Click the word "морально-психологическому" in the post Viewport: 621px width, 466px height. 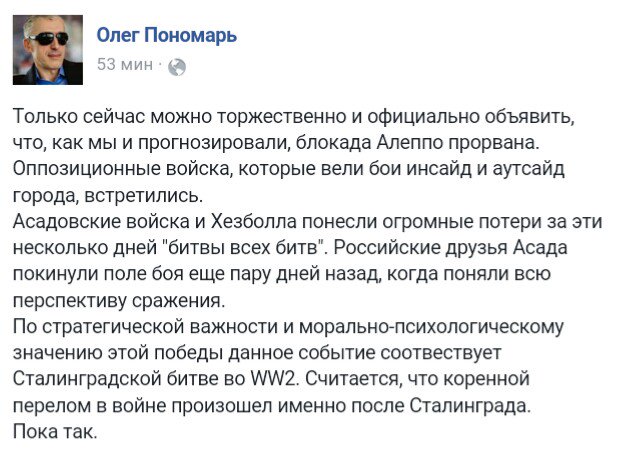(x=431, y=327)
